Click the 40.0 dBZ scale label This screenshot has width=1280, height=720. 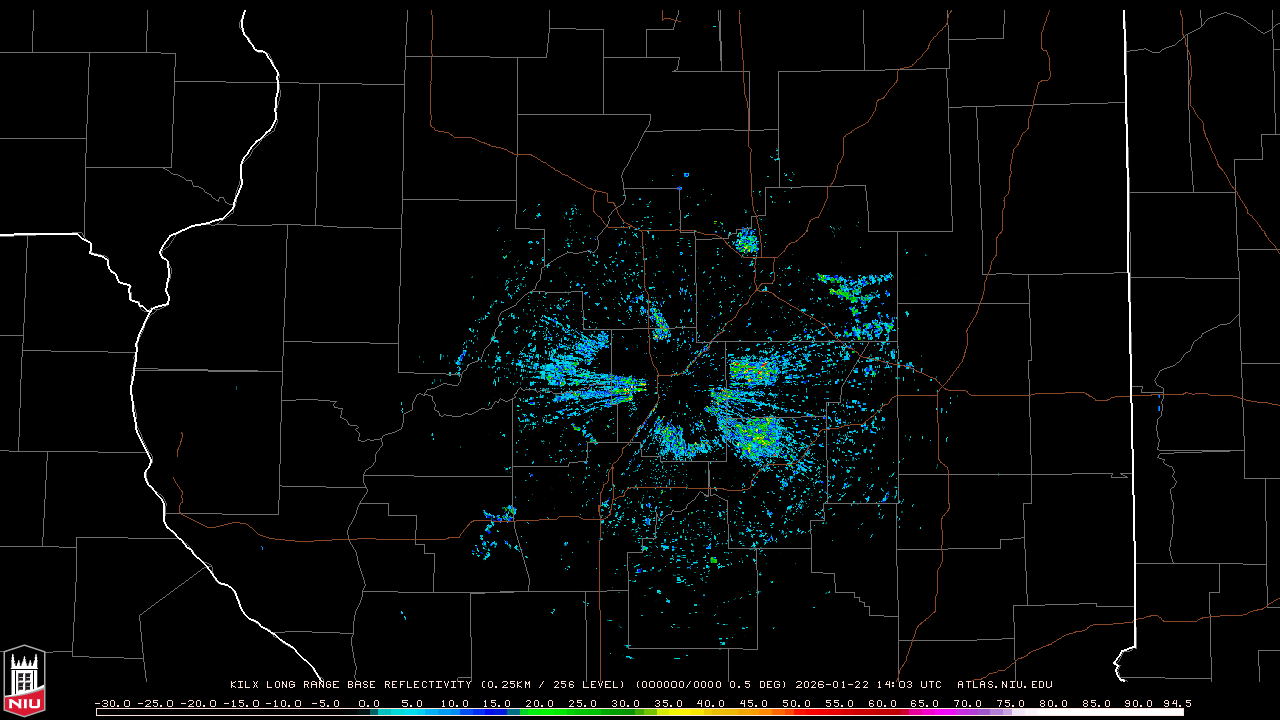[x=711, y=703]
